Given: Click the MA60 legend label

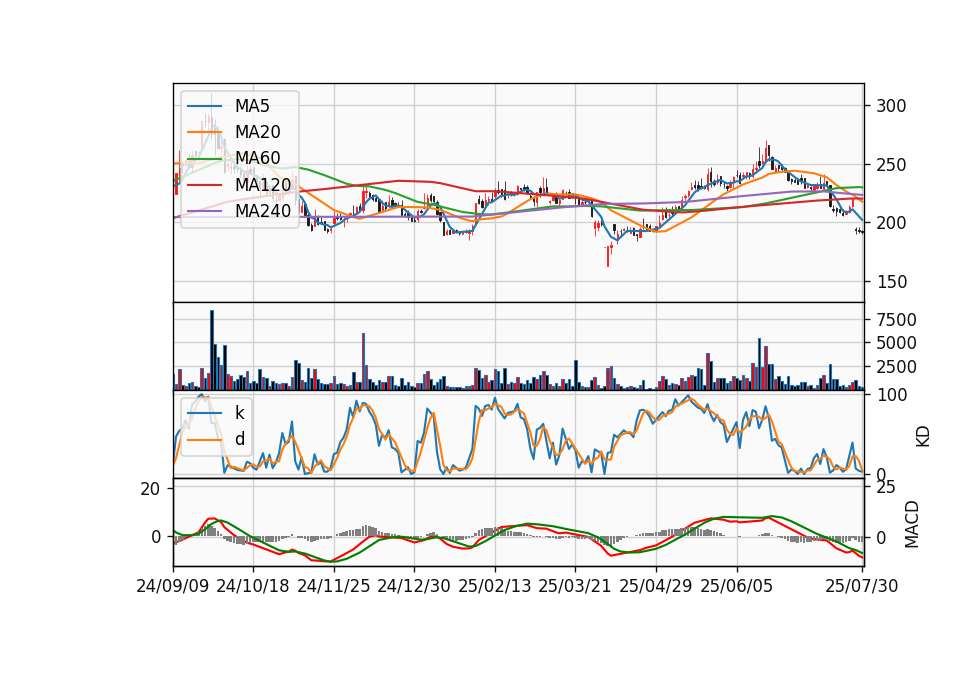Looking at the screenshot, I should point(257,158).
